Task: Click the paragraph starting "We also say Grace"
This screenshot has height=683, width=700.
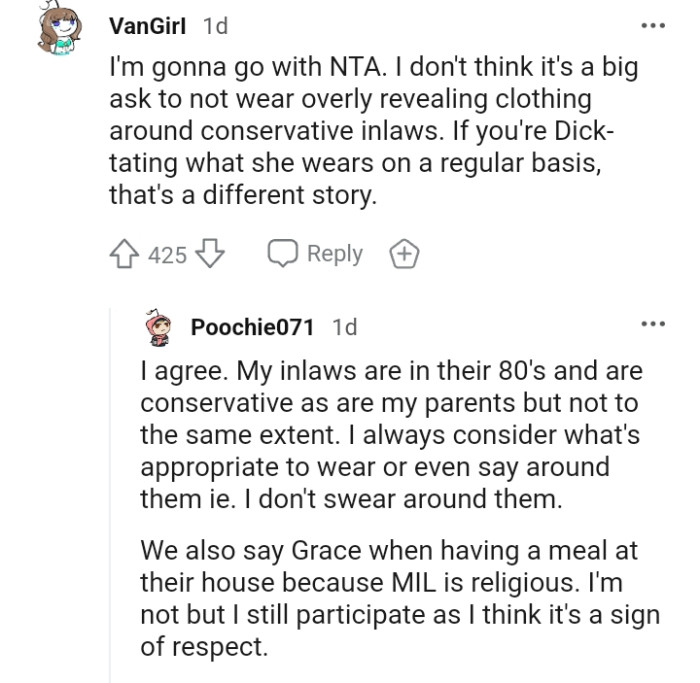Action: pyautogui.click(x=400, y=598)
